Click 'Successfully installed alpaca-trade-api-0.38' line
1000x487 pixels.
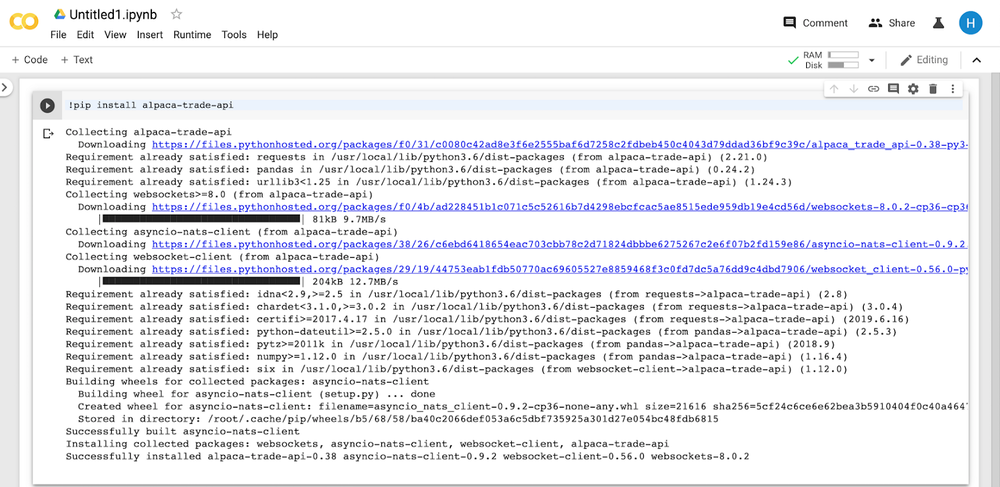click(x=408, y=456)
